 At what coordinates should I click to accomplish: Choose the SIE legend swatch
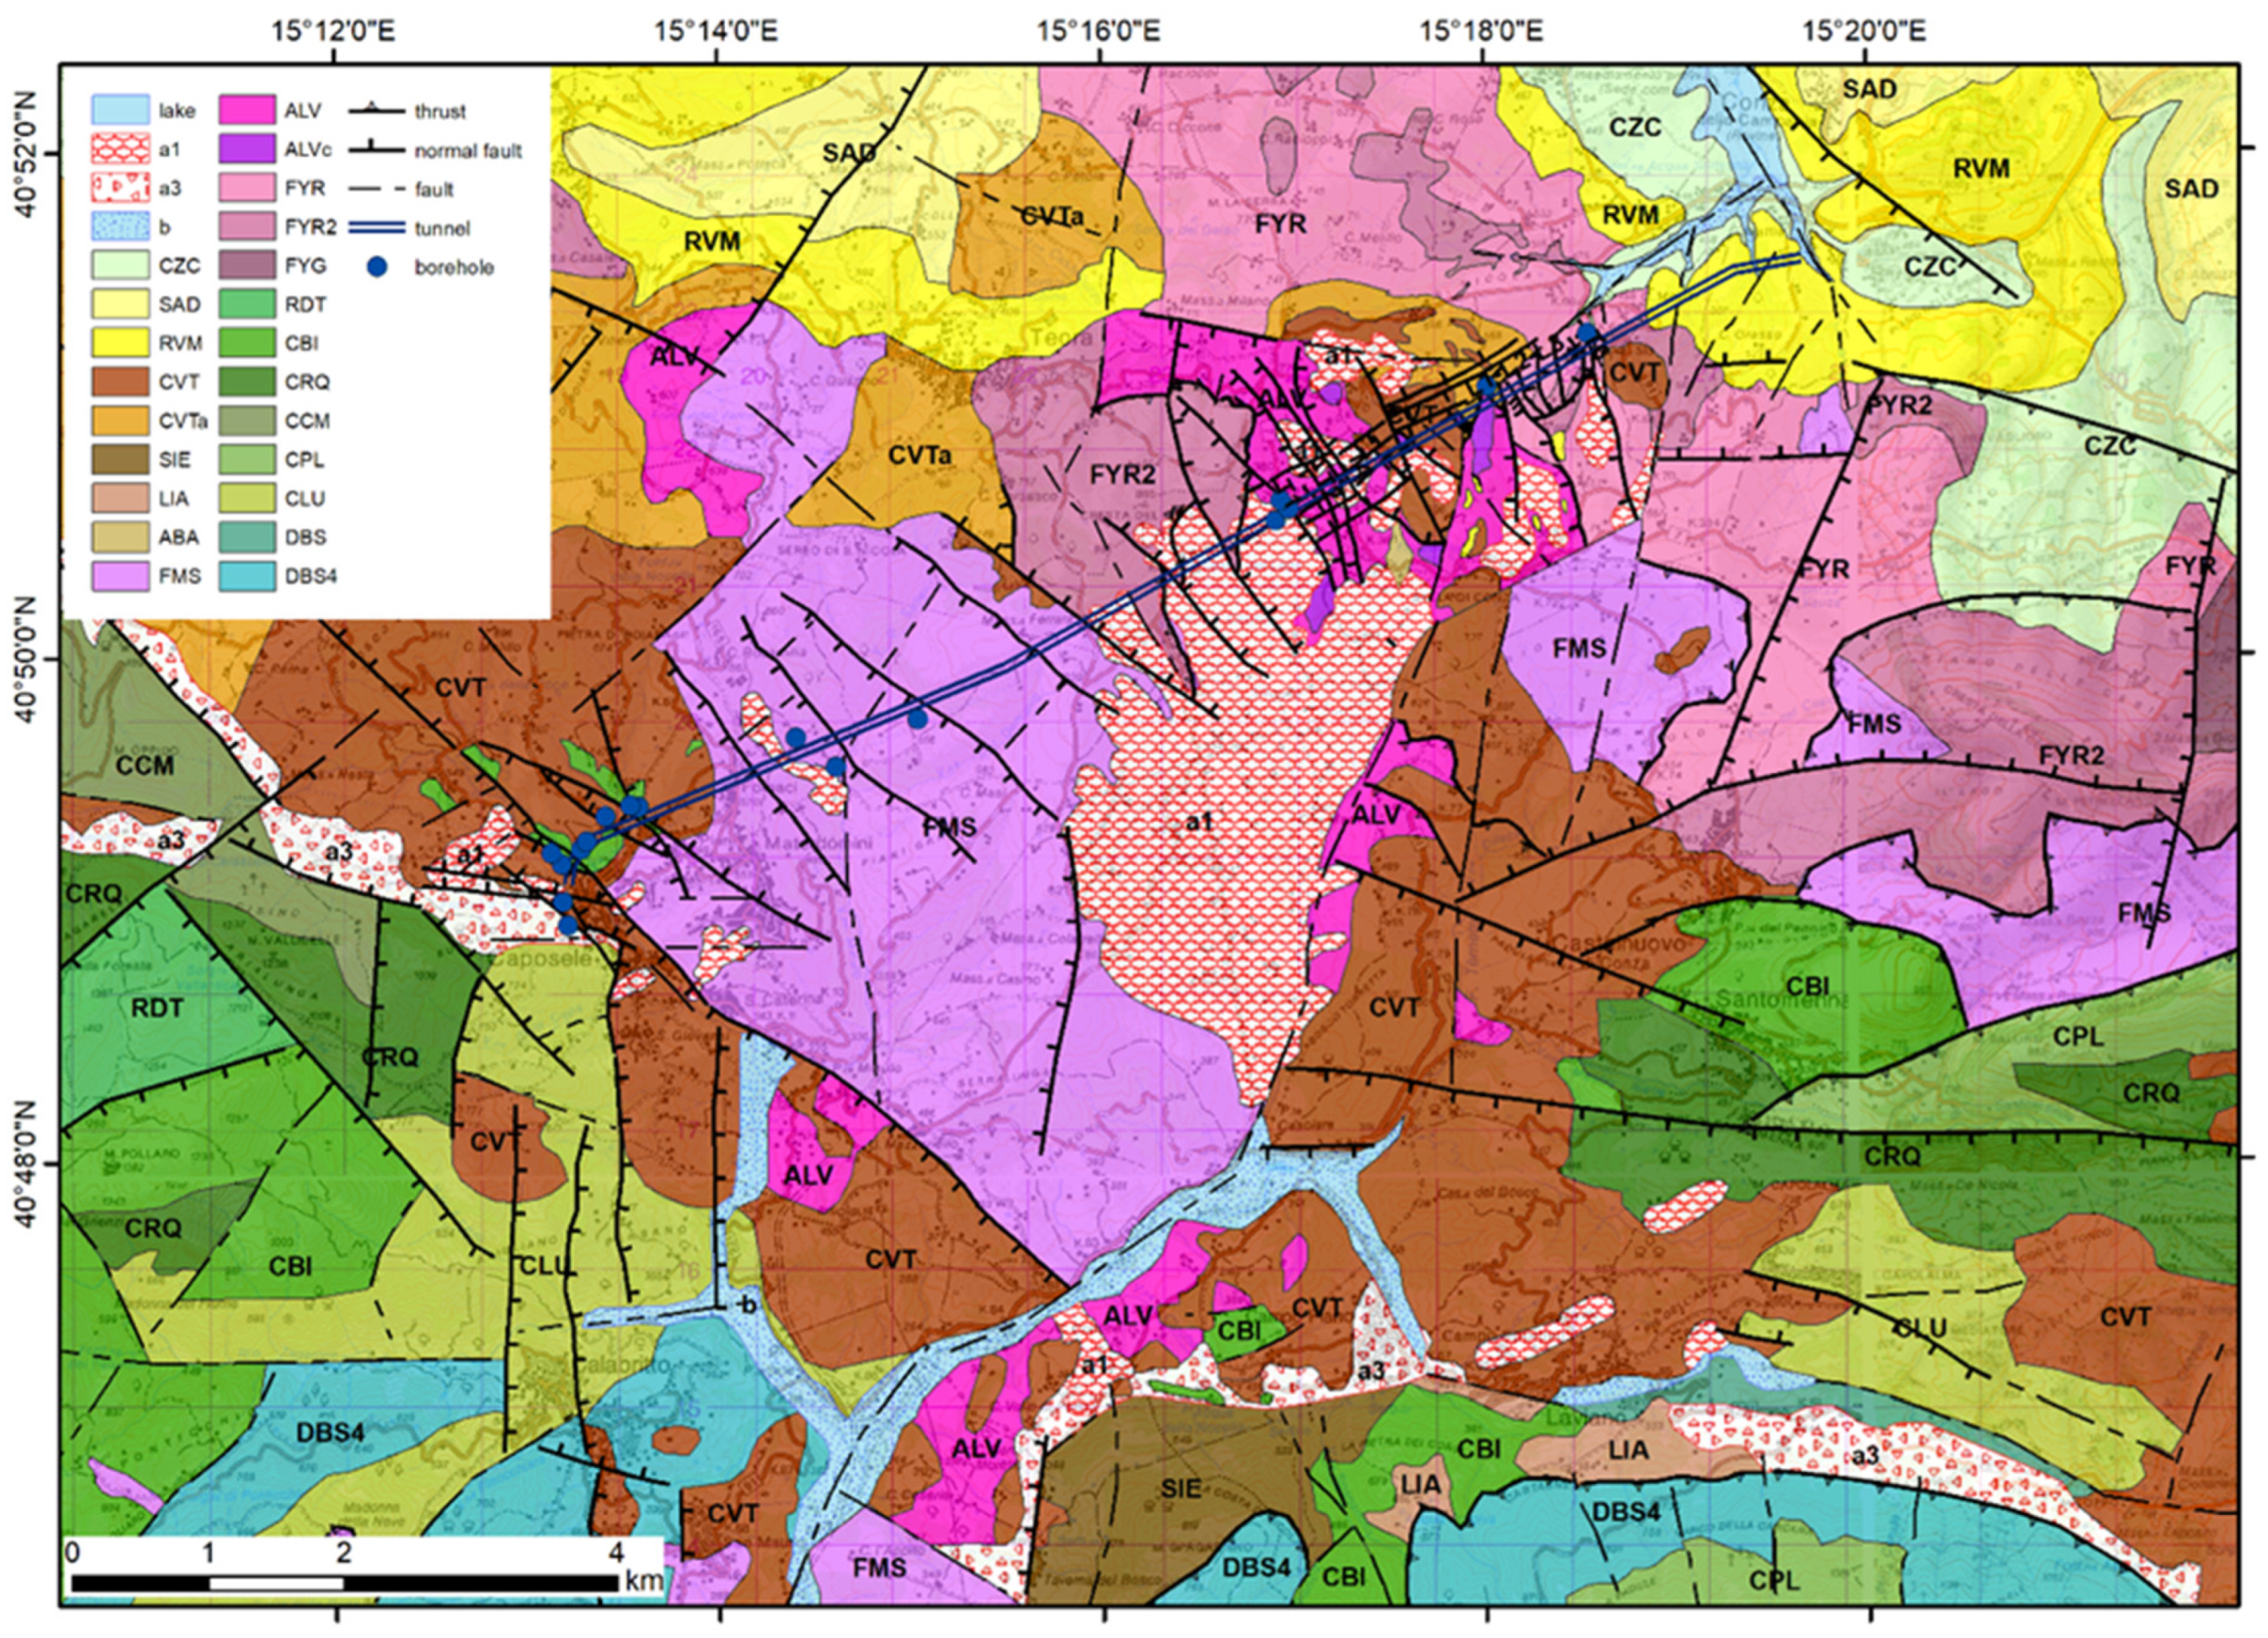[121, 460]
